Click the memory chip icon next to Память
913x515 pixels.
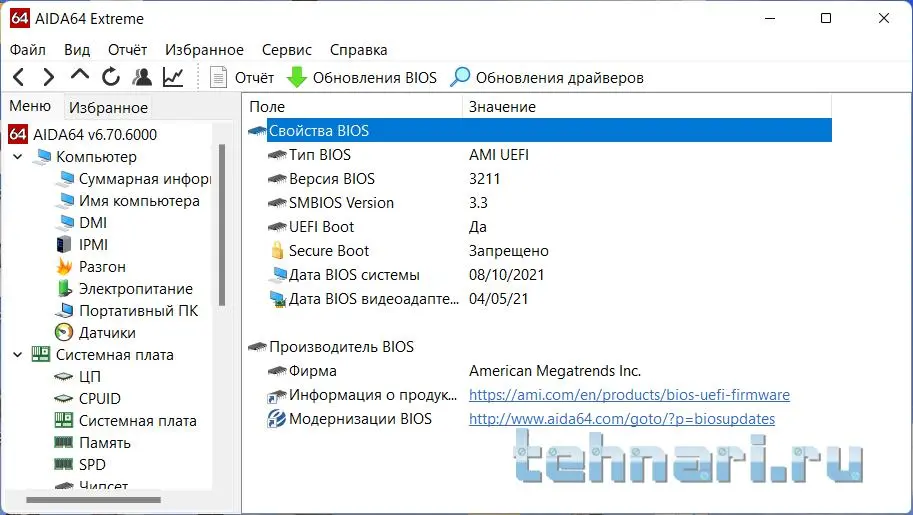point(63,442)
